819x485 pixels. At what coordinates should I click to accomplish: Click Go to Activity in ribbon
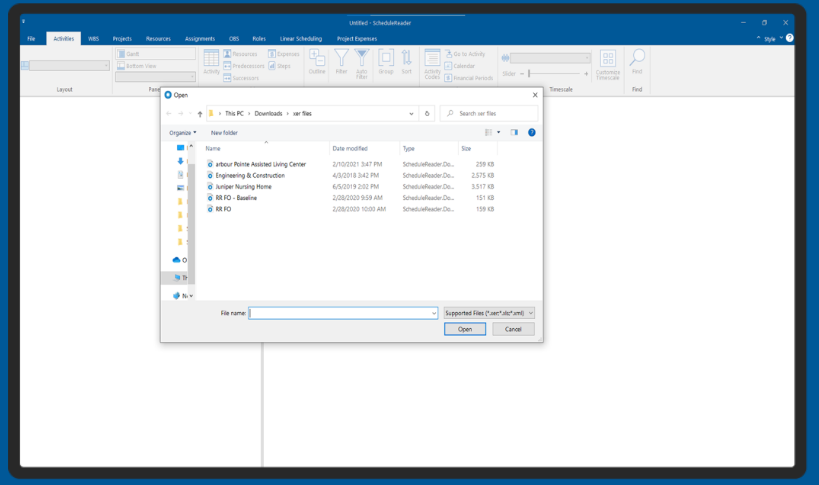pos(465,54)
